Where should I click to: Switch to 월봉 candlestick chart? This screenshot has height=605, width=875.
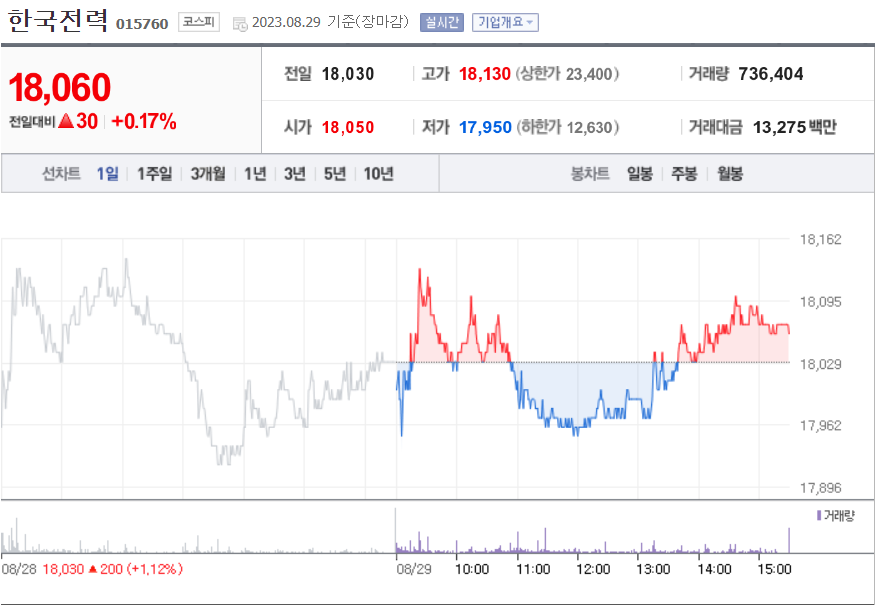(730, 174)
